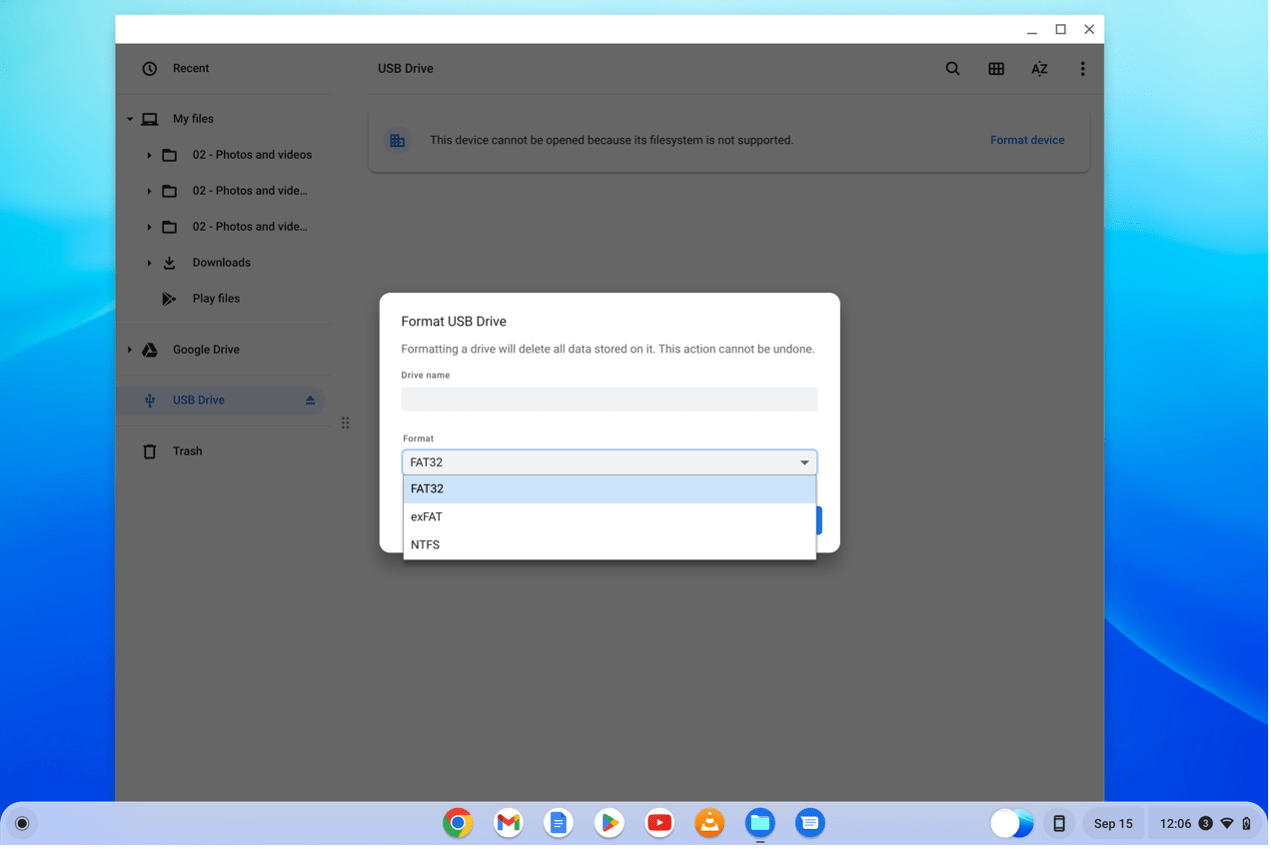Open the launcher circle button
The image size is (1271, 849).
pos(22,824)
